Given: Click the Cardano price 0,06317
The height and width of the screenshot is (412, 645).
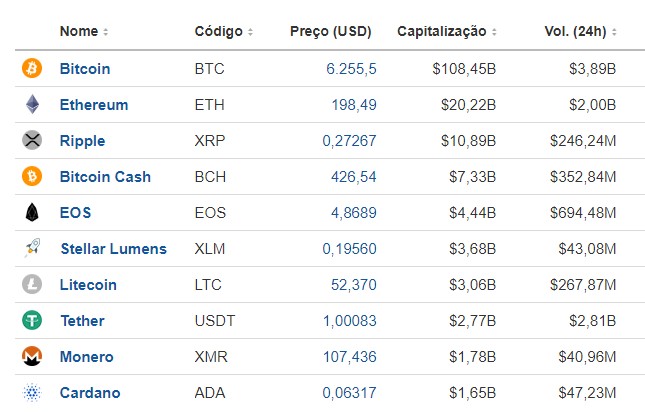Looking at the screenshot, I should pos(349,393).
